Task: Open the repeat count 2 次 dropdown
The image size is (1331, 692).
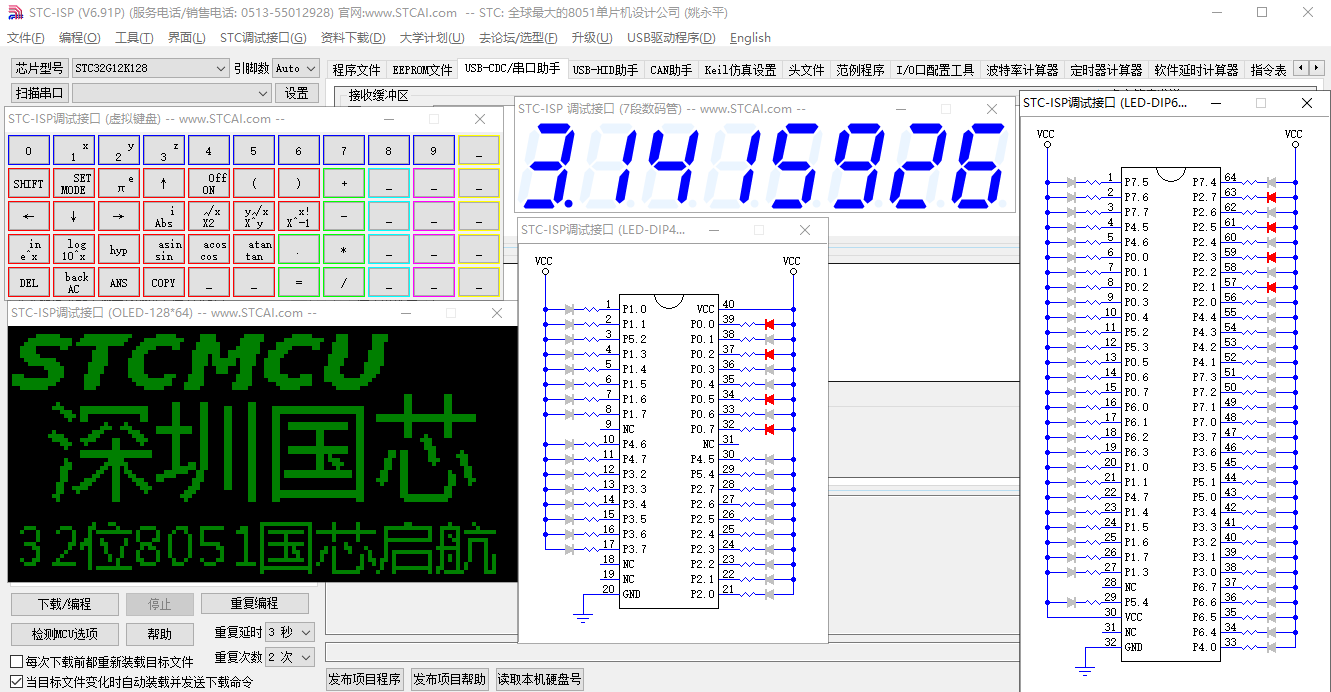Action: (290, 657)
